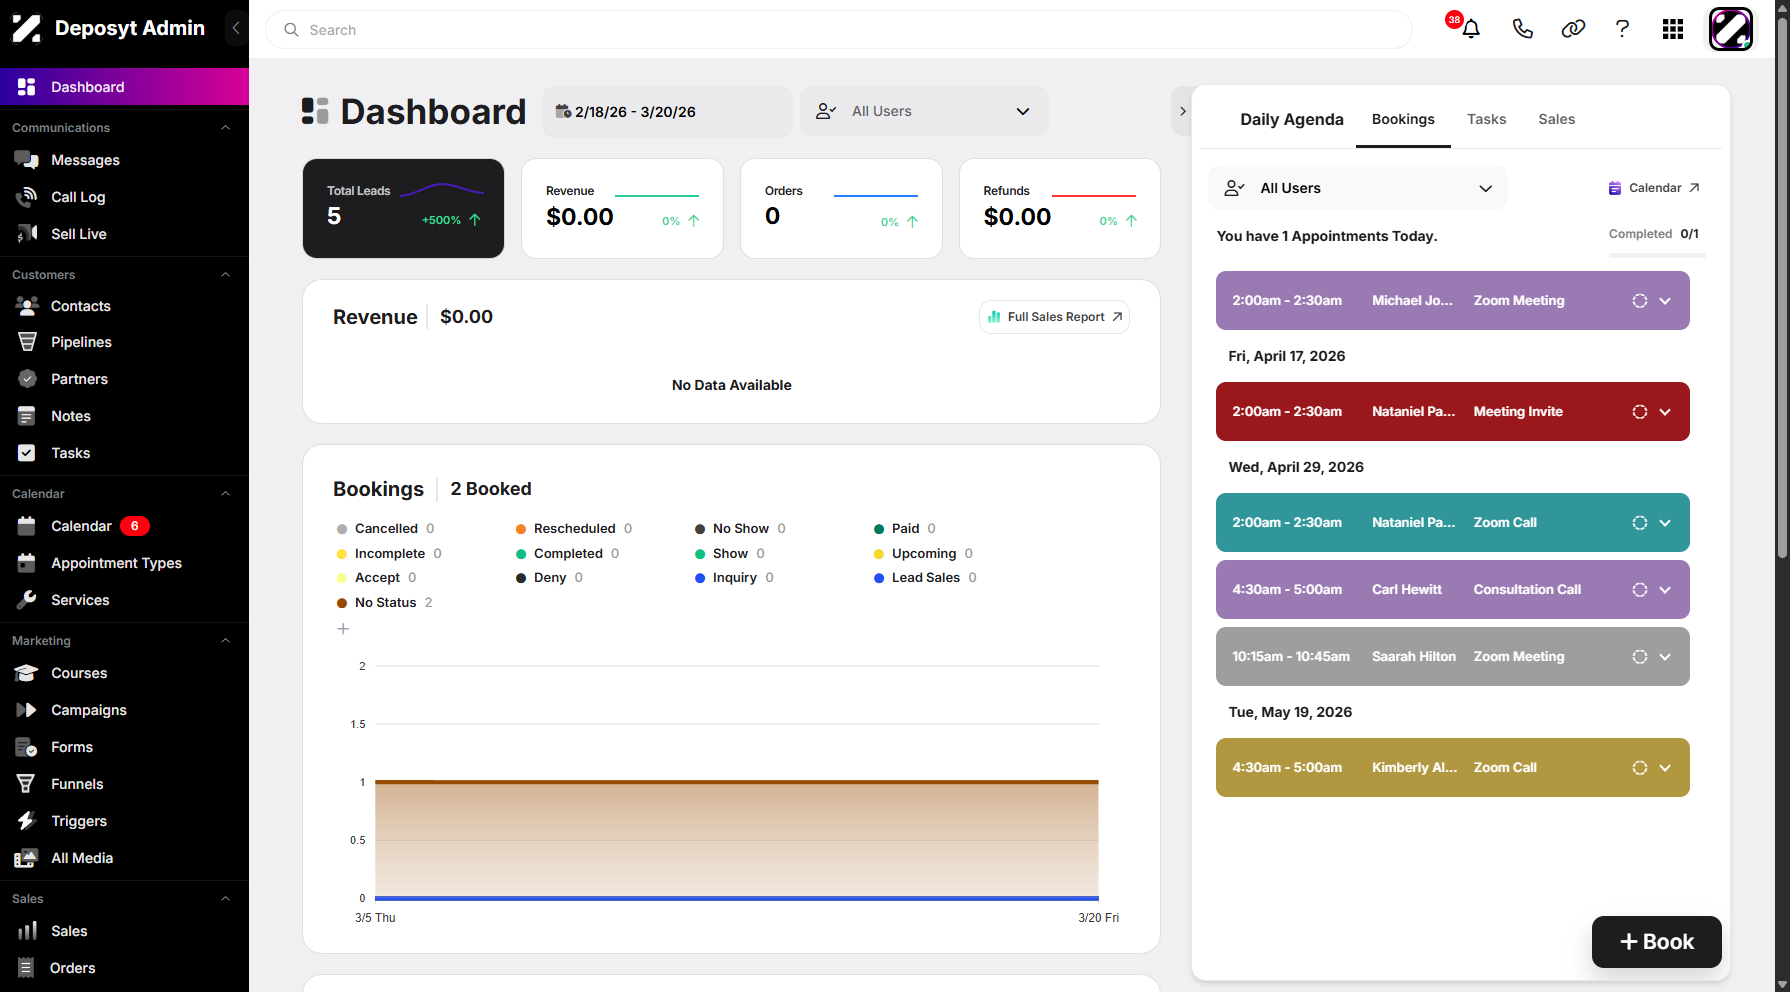Click the Triggers lightning bolt icon
This screenshot has width=1790, height=992.
point(27,821)
